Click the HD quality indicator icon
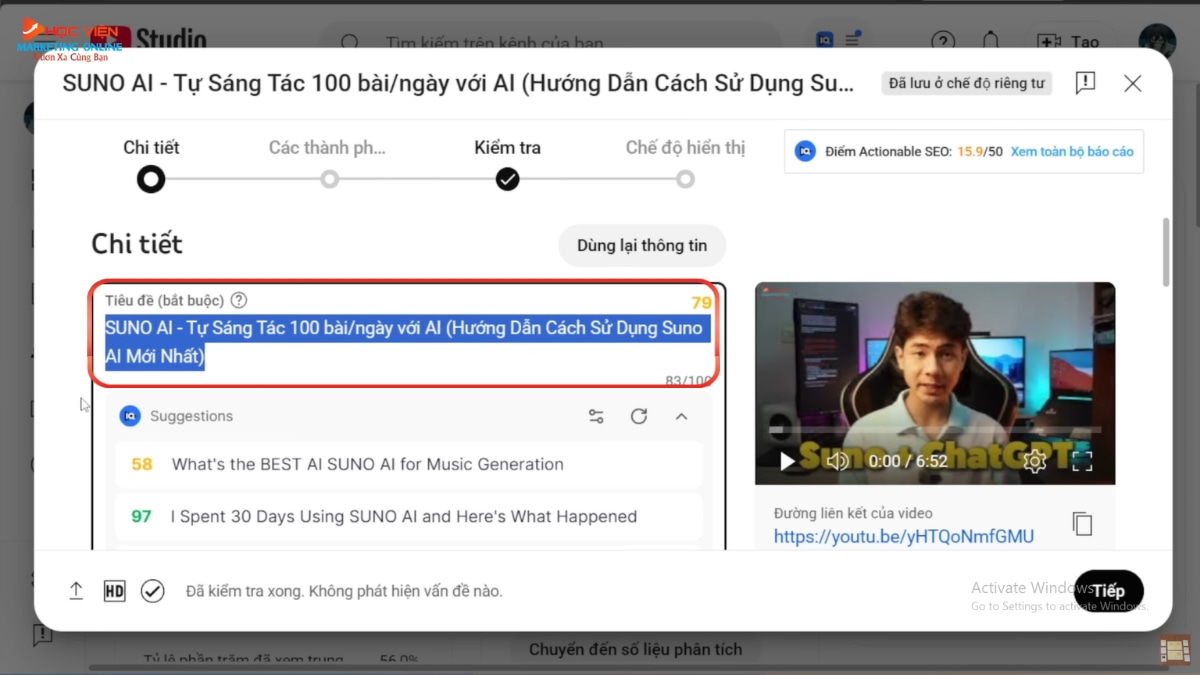This screenshot has width=1200, height=675. tap(114, 591)
